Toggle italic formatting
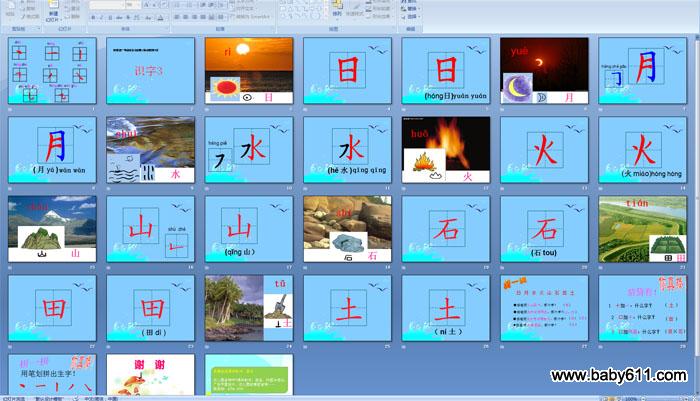The height and width of the screenshot is (401, 700). point(101,17)
